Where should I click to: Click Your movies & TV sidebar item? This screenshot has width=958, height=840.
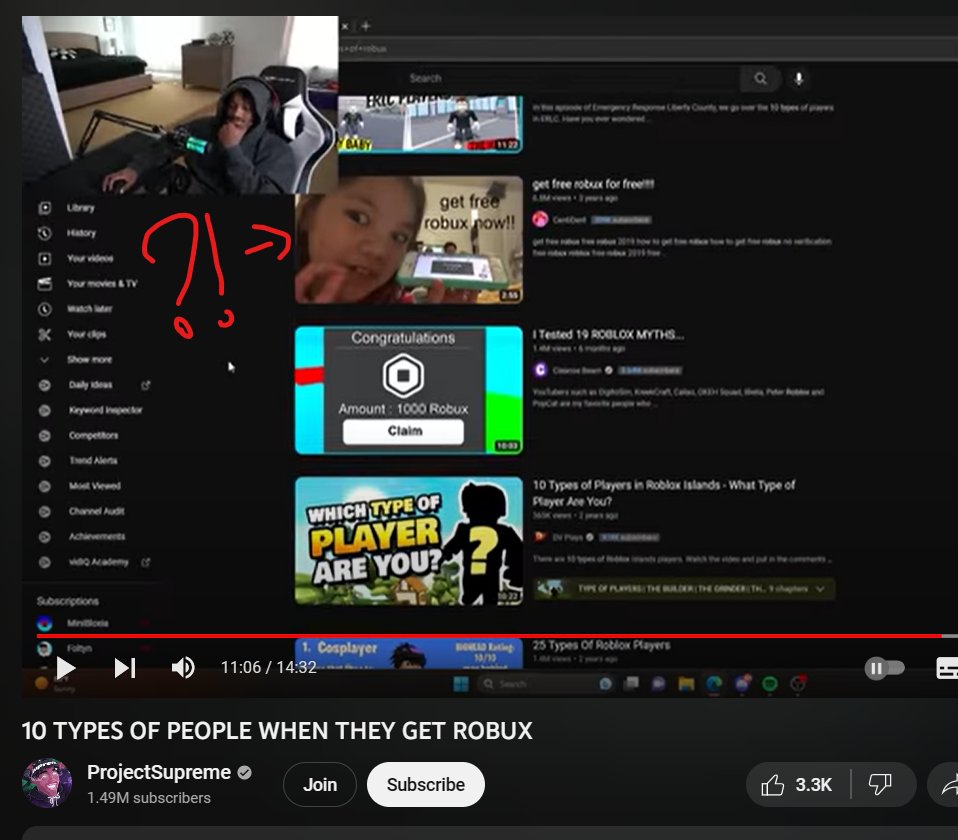102,283
